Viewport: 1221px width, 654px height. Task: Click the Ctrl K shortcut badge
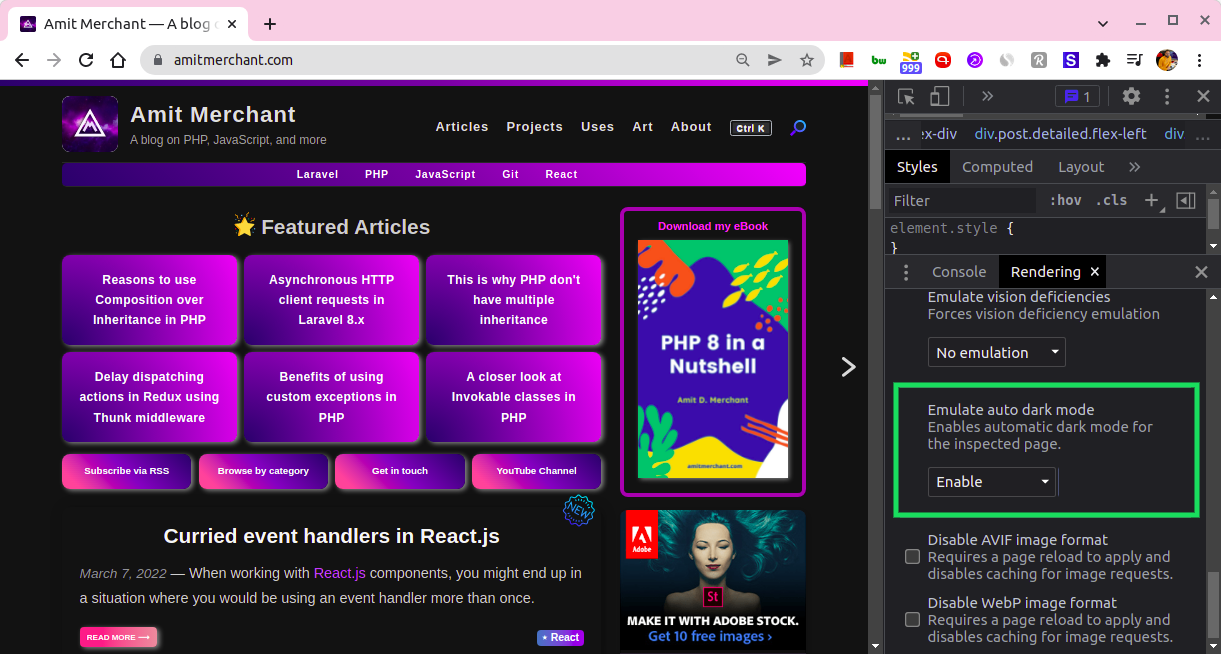click(750, 128)
